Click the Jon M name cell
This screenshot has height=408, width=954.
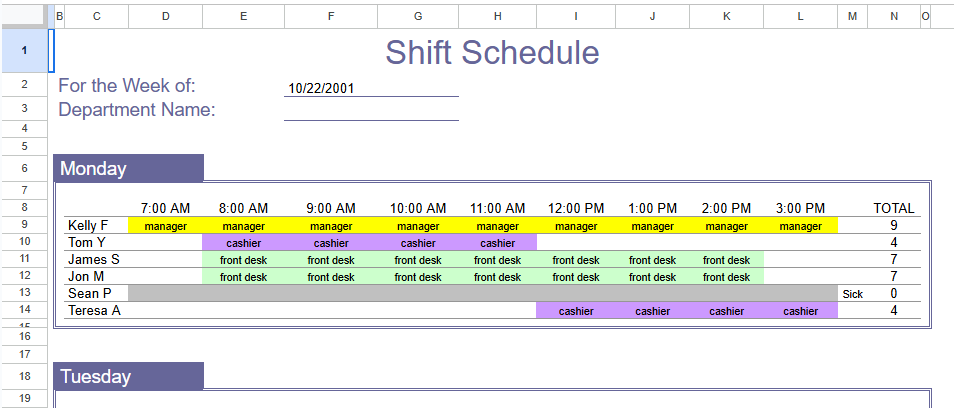click(96, 277)
